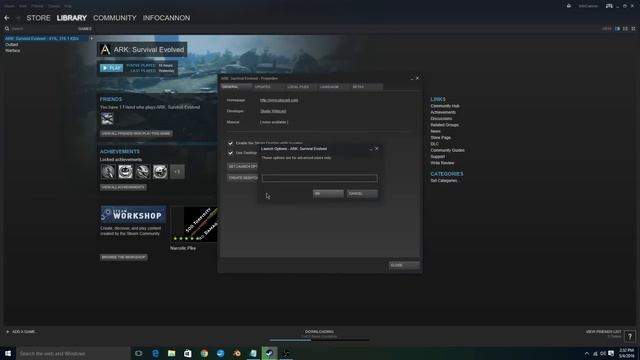Click the library search magnifier icon

pyautogui.click(x=7, y=29)
